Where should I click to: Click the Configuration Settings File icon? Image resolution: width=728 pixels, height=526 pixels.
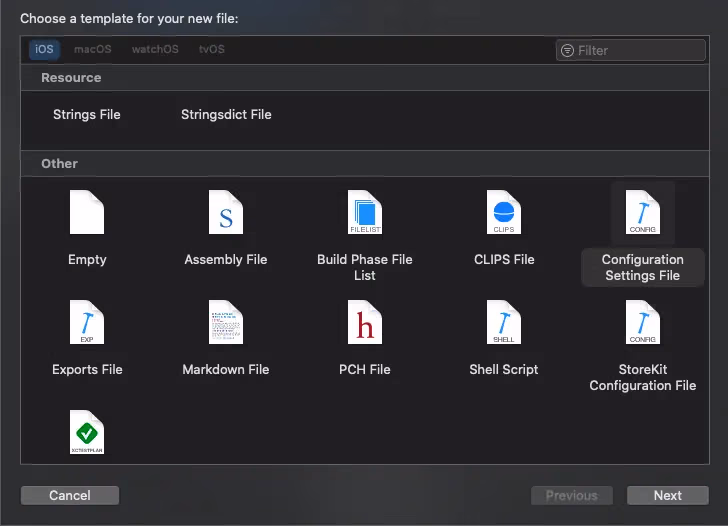coord(642,212)
